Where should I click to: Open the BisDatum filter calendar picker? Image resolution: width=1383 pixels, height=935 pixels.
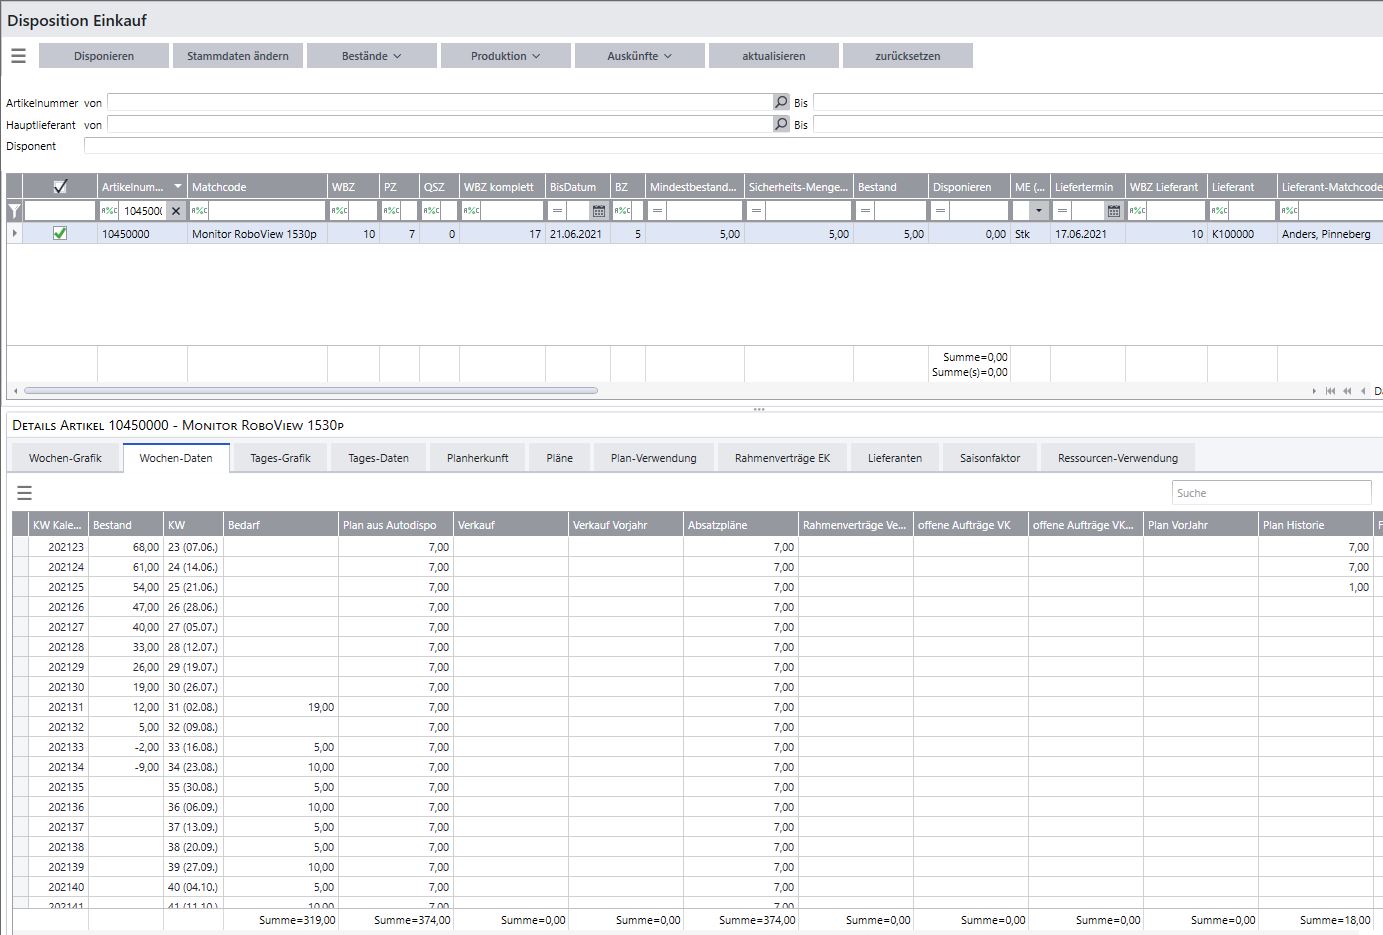pos(599,211)
